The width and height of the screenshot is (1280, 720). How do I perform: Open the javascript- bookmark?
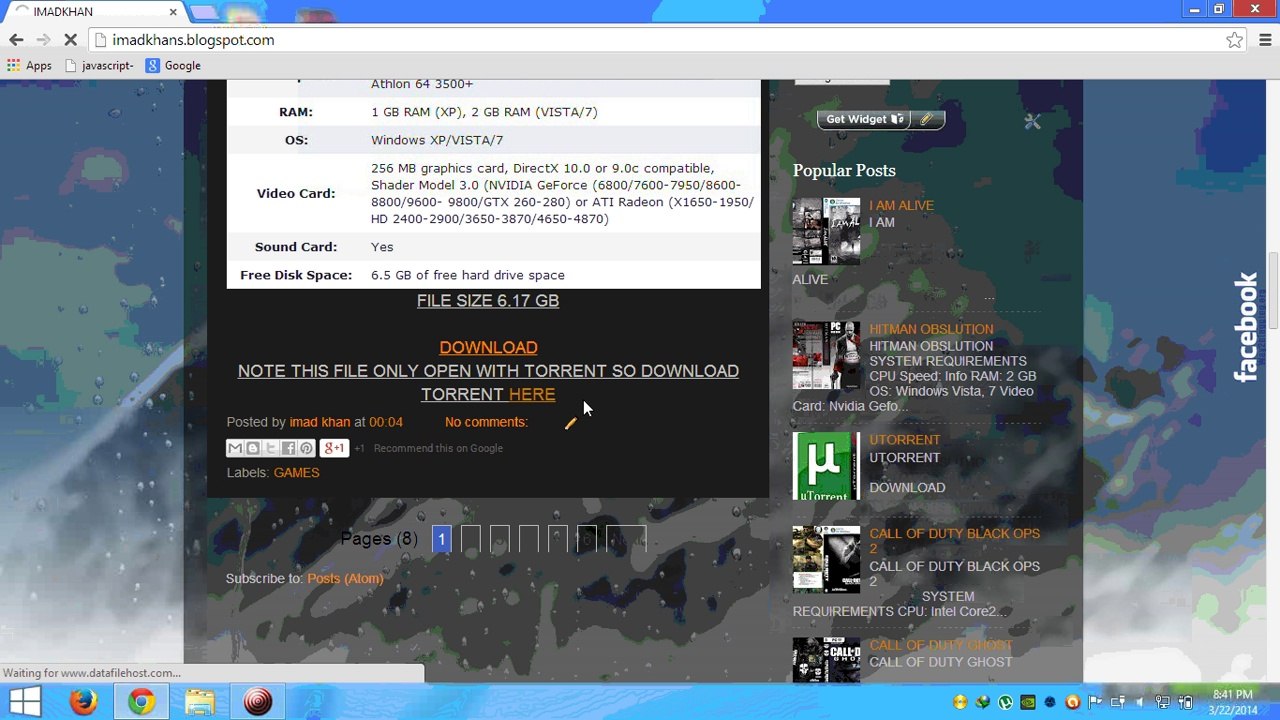[x=98, y=65]
